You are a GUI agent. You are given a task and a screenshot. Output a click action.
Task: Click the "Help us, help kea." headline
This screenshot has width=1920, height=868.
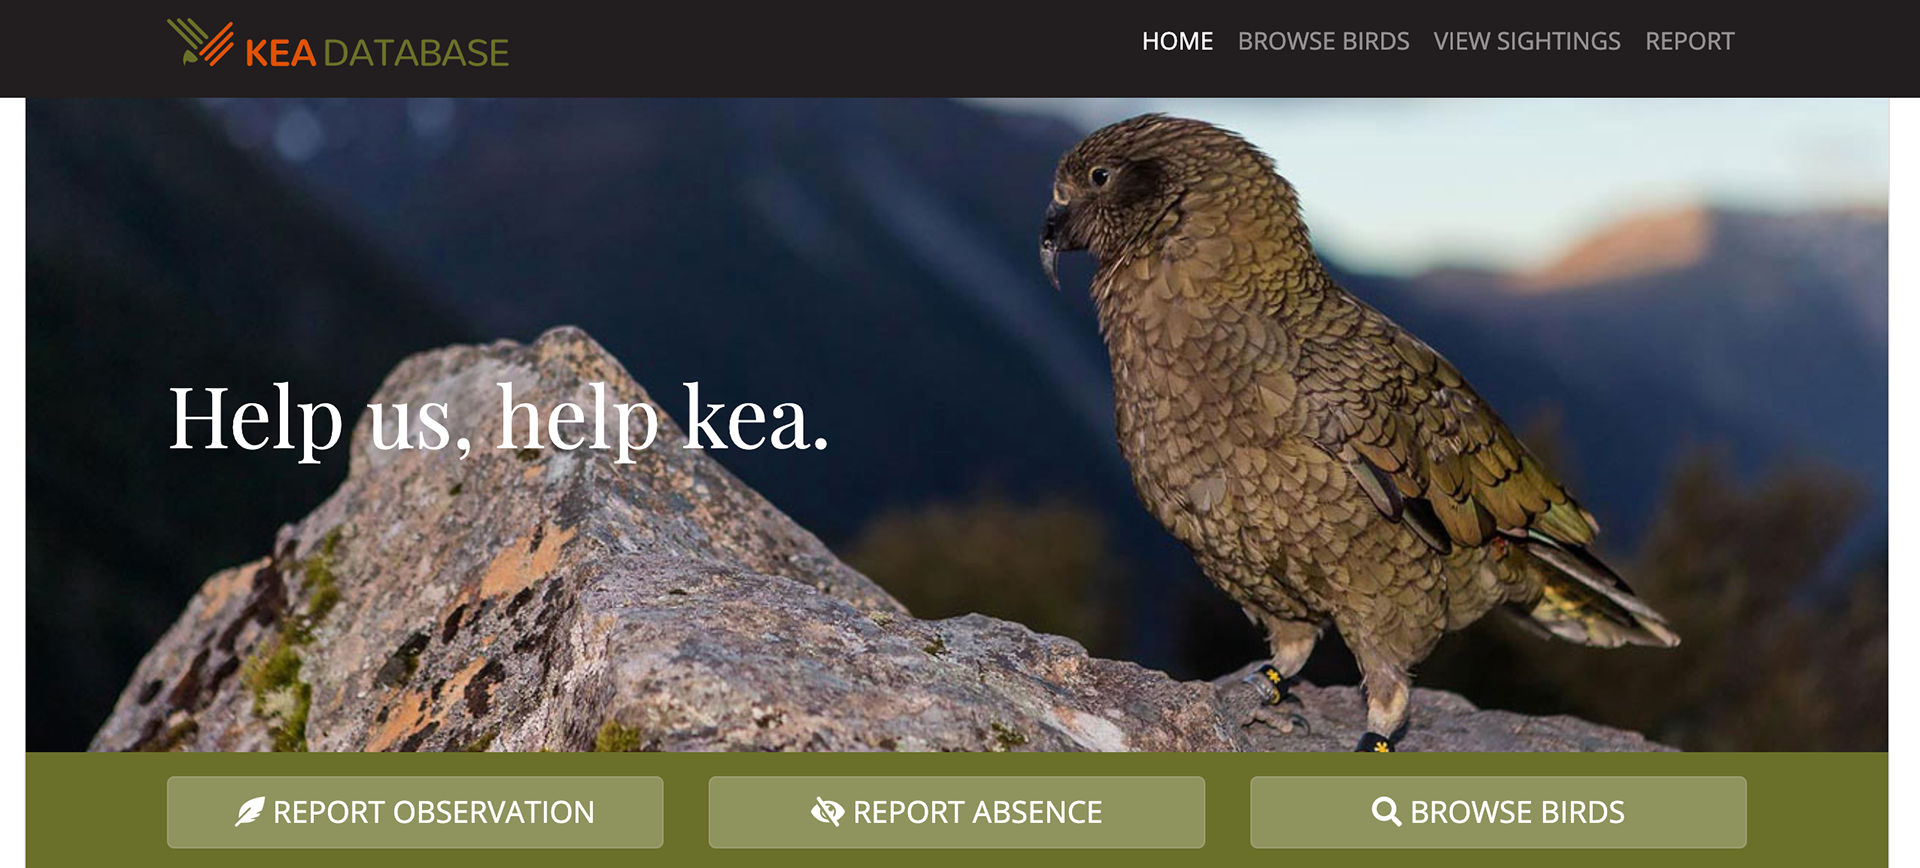point(498,419)
